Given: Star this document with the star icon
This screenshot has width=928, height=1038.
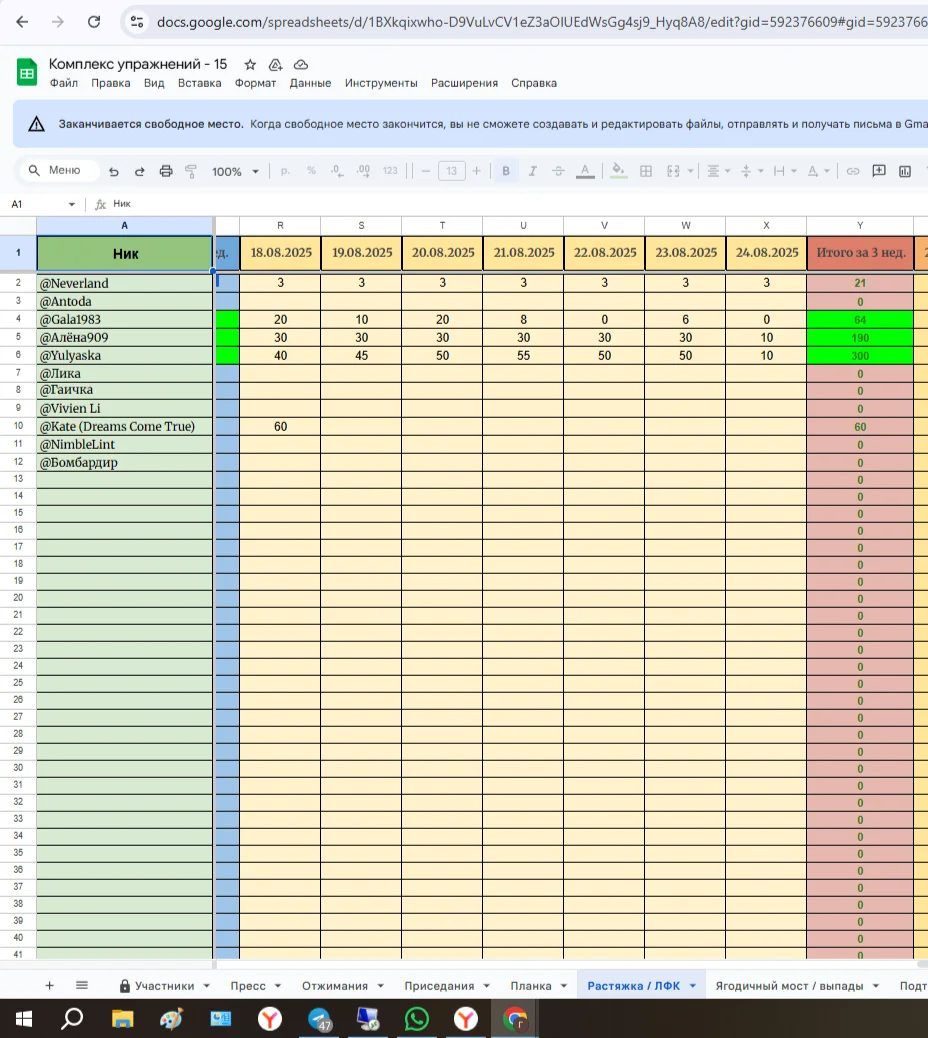Looking at the screenshot, I should (x=250, y=64).
